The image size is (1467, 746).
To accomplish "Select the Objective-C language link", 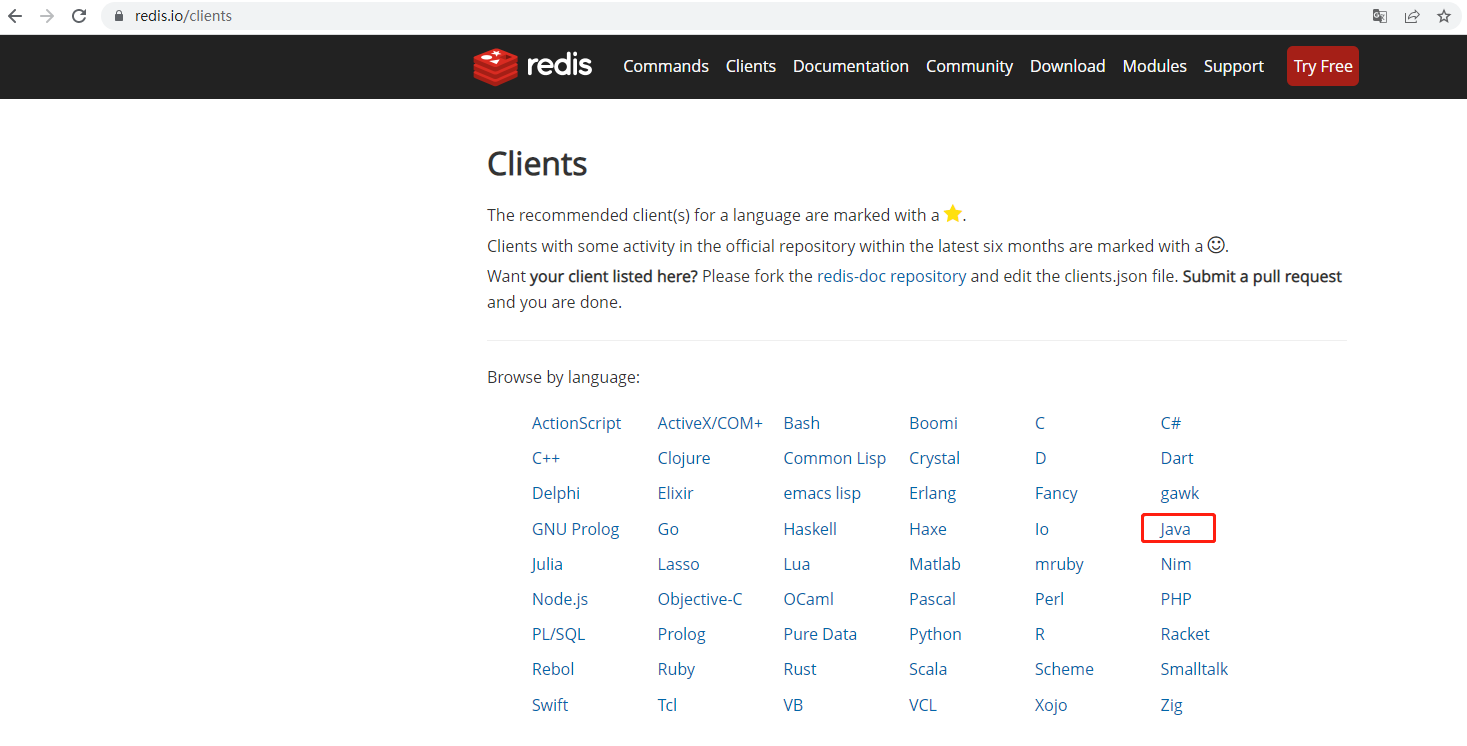I will click(x=700, y=599).
